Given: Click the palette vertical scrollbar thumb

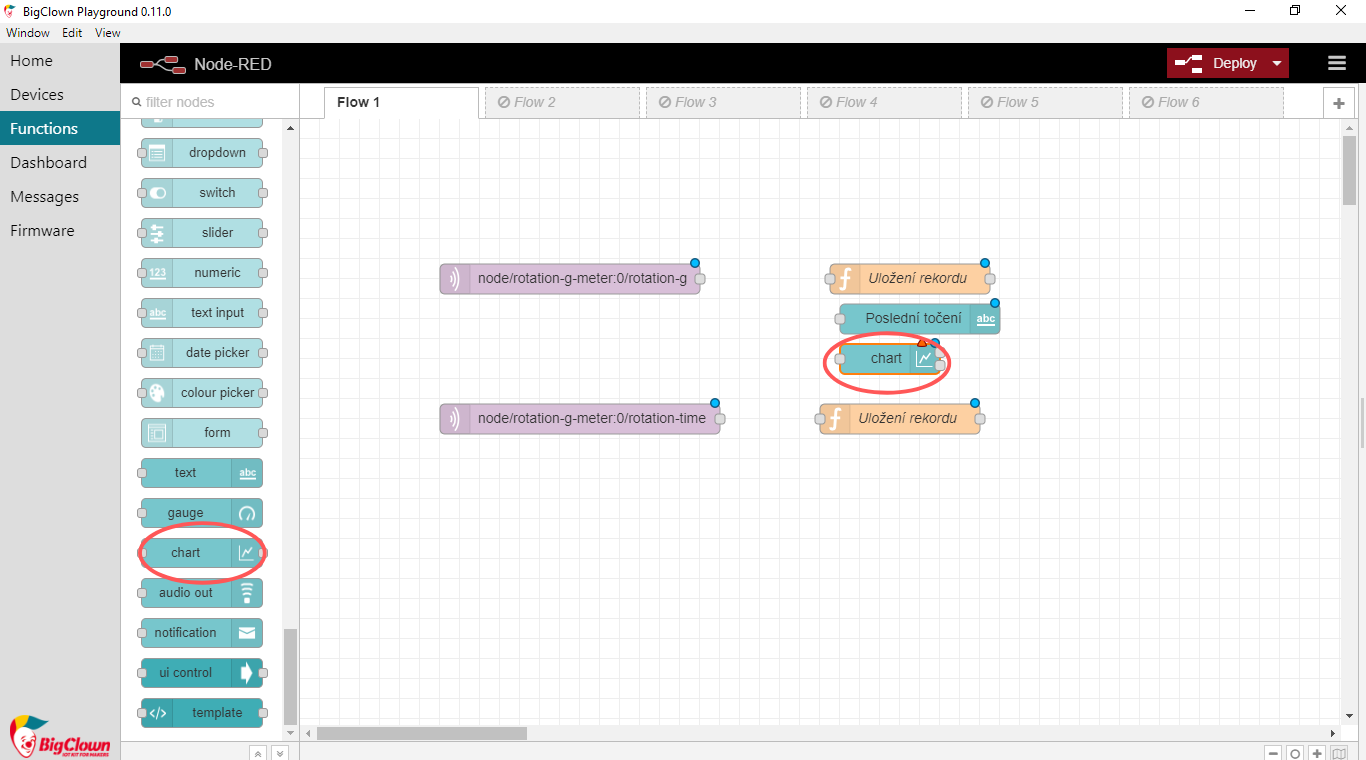Looking at the screenshot, I should point(291,676).
